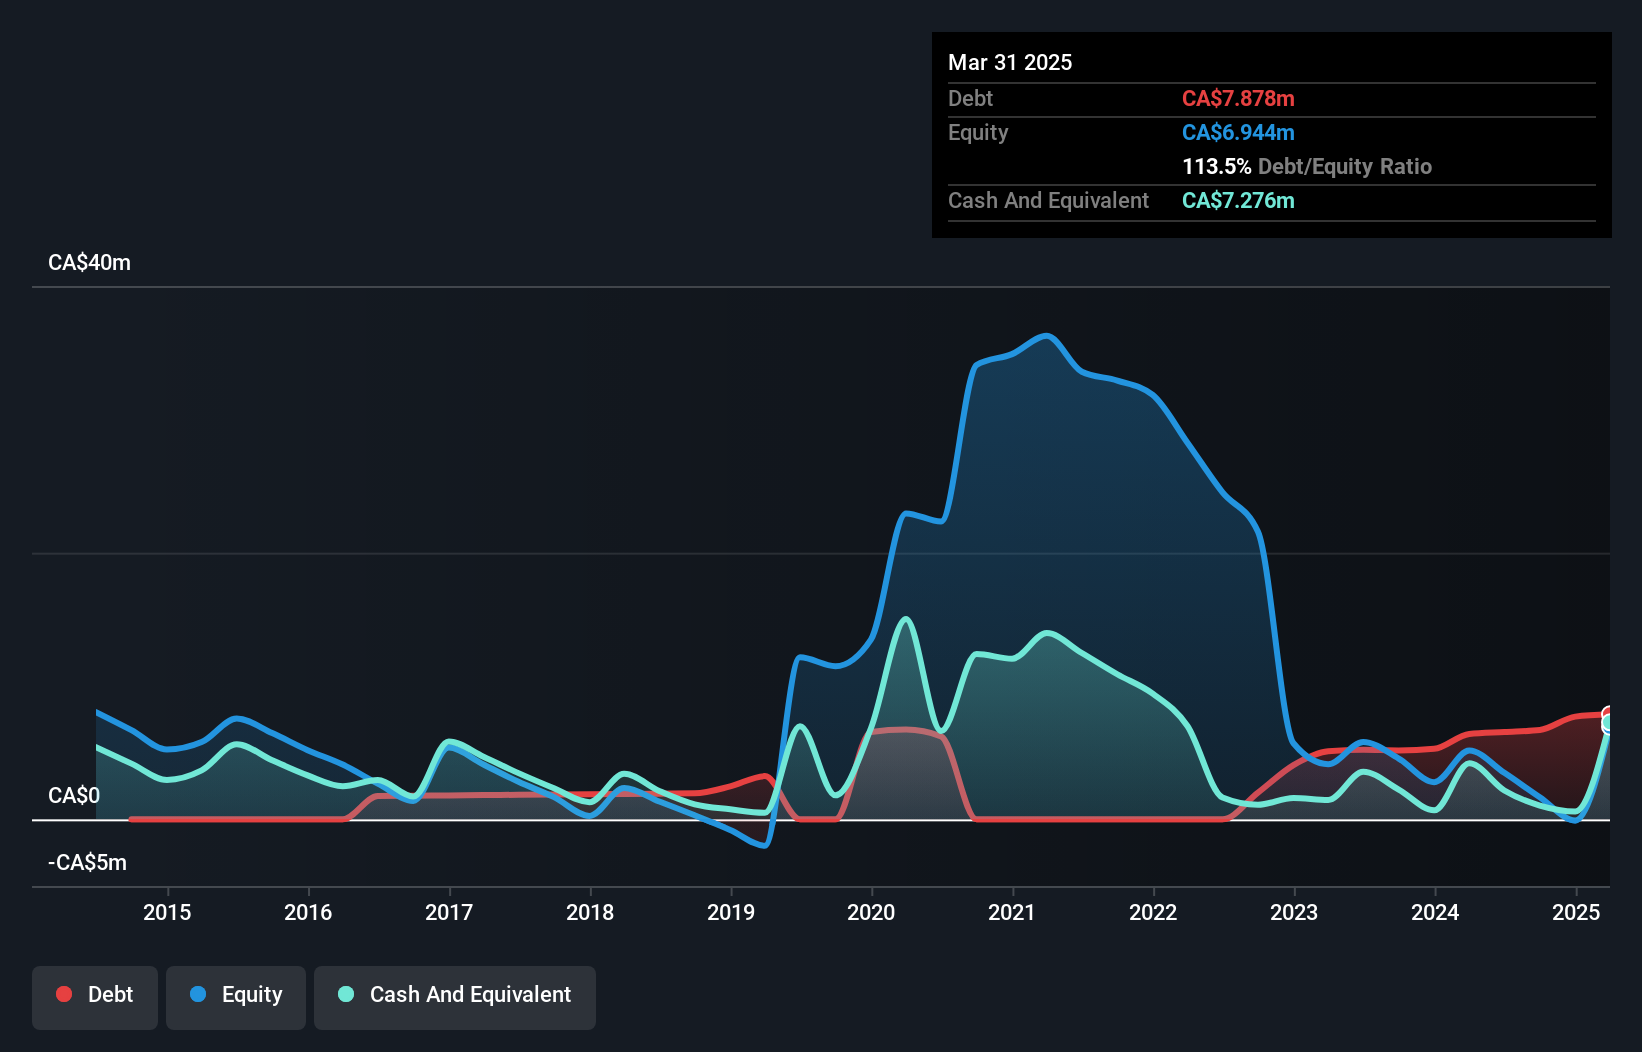Click the CA$7.878m debt value
Screen dimensions: 1642x1052
click(x=1238, y=98)
